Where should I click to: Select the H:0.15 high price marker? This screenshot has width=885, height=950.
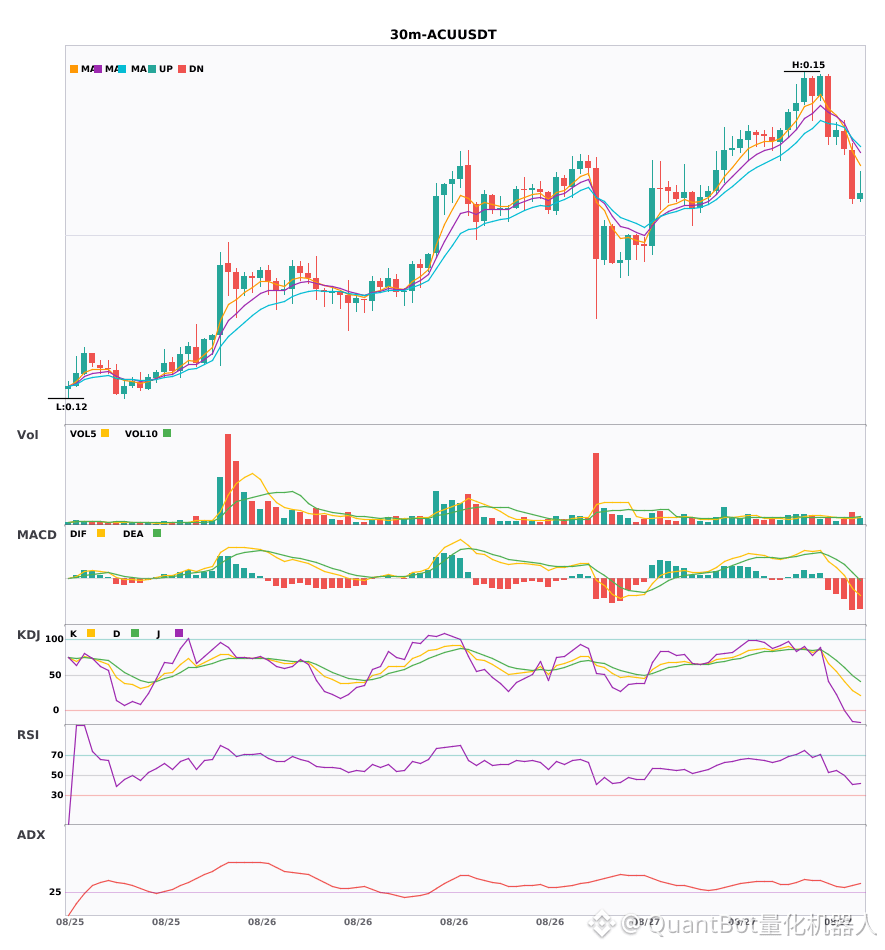[x=808, y=65]
